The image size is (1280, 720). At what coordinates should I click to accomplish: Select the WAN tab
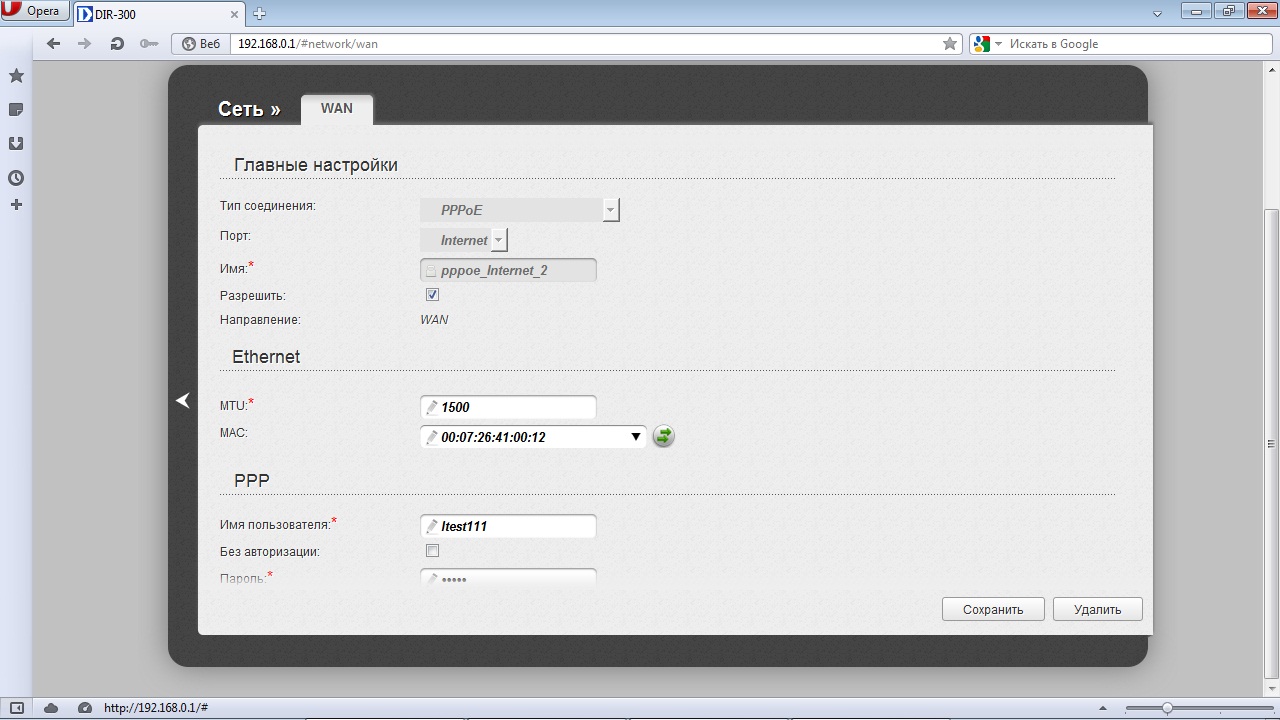[337, 109]
